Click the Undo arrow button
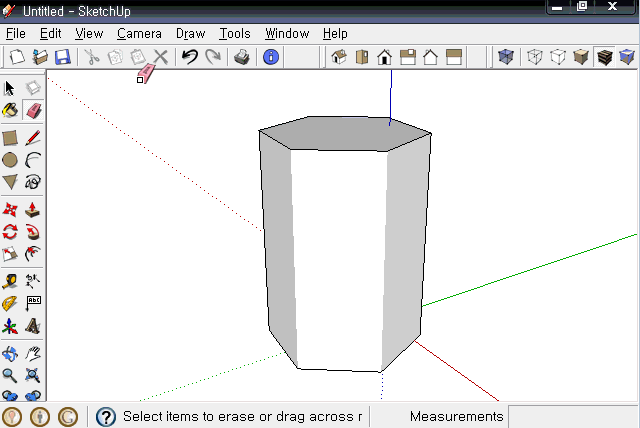 pyautogui.click(x=189, y=57)
